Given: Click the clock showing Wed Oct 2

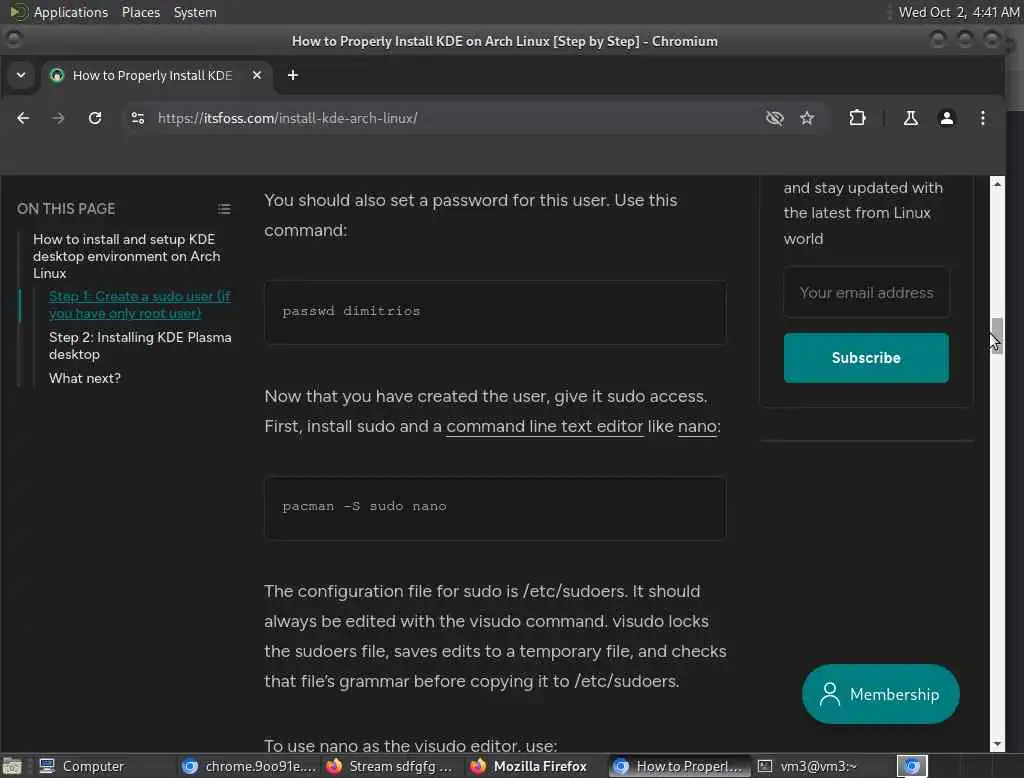Looking at the screenshot, I should (x=959, y=12).
